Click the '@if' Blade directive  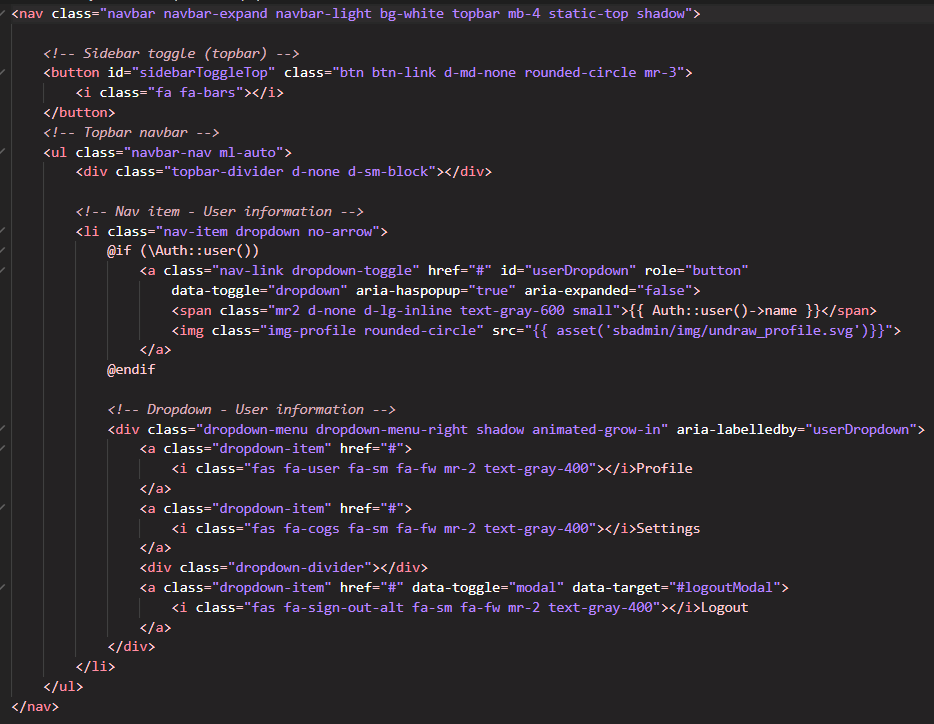click(119, 251)
